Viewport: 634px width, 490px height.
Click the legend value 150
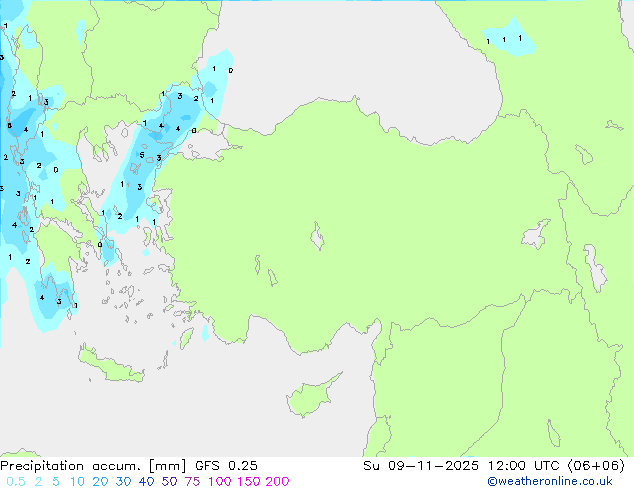(248, 482)
